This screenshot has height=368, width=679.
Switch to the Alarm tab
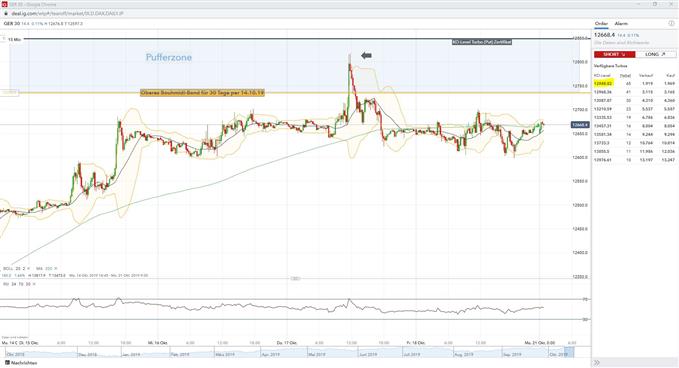point(621,23)
